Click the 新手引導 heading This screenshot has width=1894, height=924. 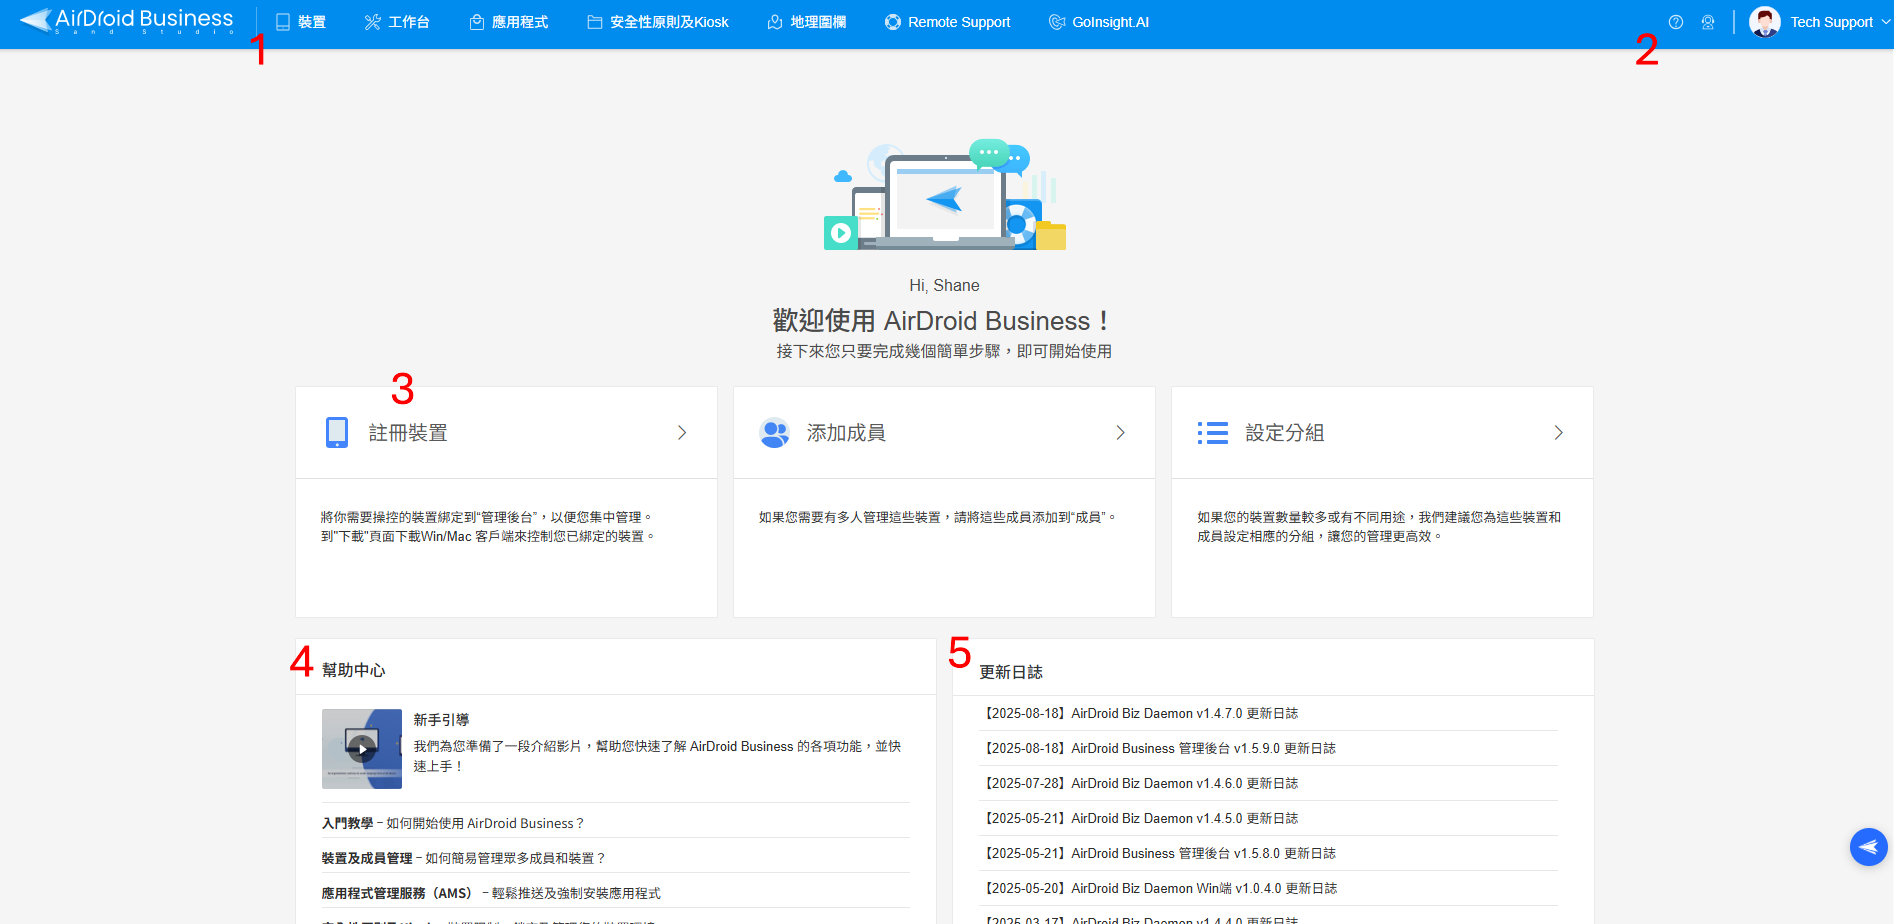click(x=441, y=720)
